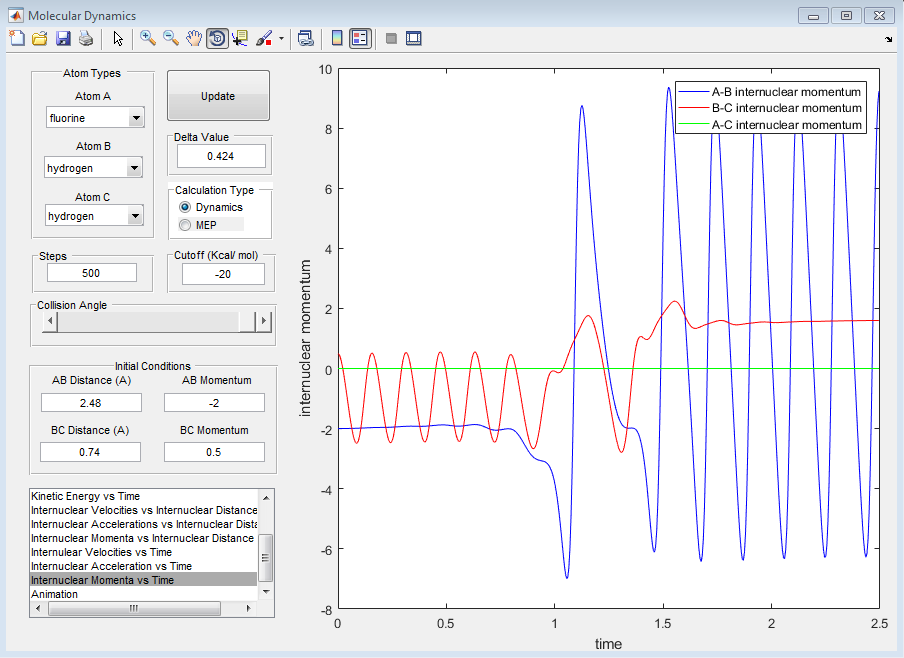Select the MEP calculation type
Image resolution: width=904 pixels, height=658 pixels.
(185, 225)
